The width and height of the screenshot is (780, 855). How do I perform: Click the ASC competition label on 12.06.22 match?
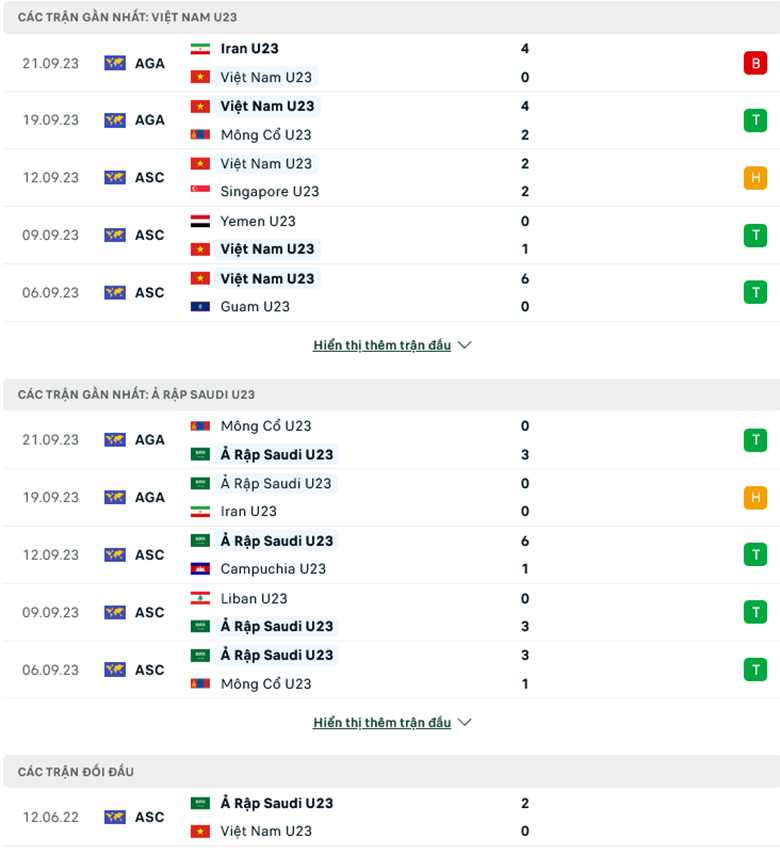[x=150, y=817]
